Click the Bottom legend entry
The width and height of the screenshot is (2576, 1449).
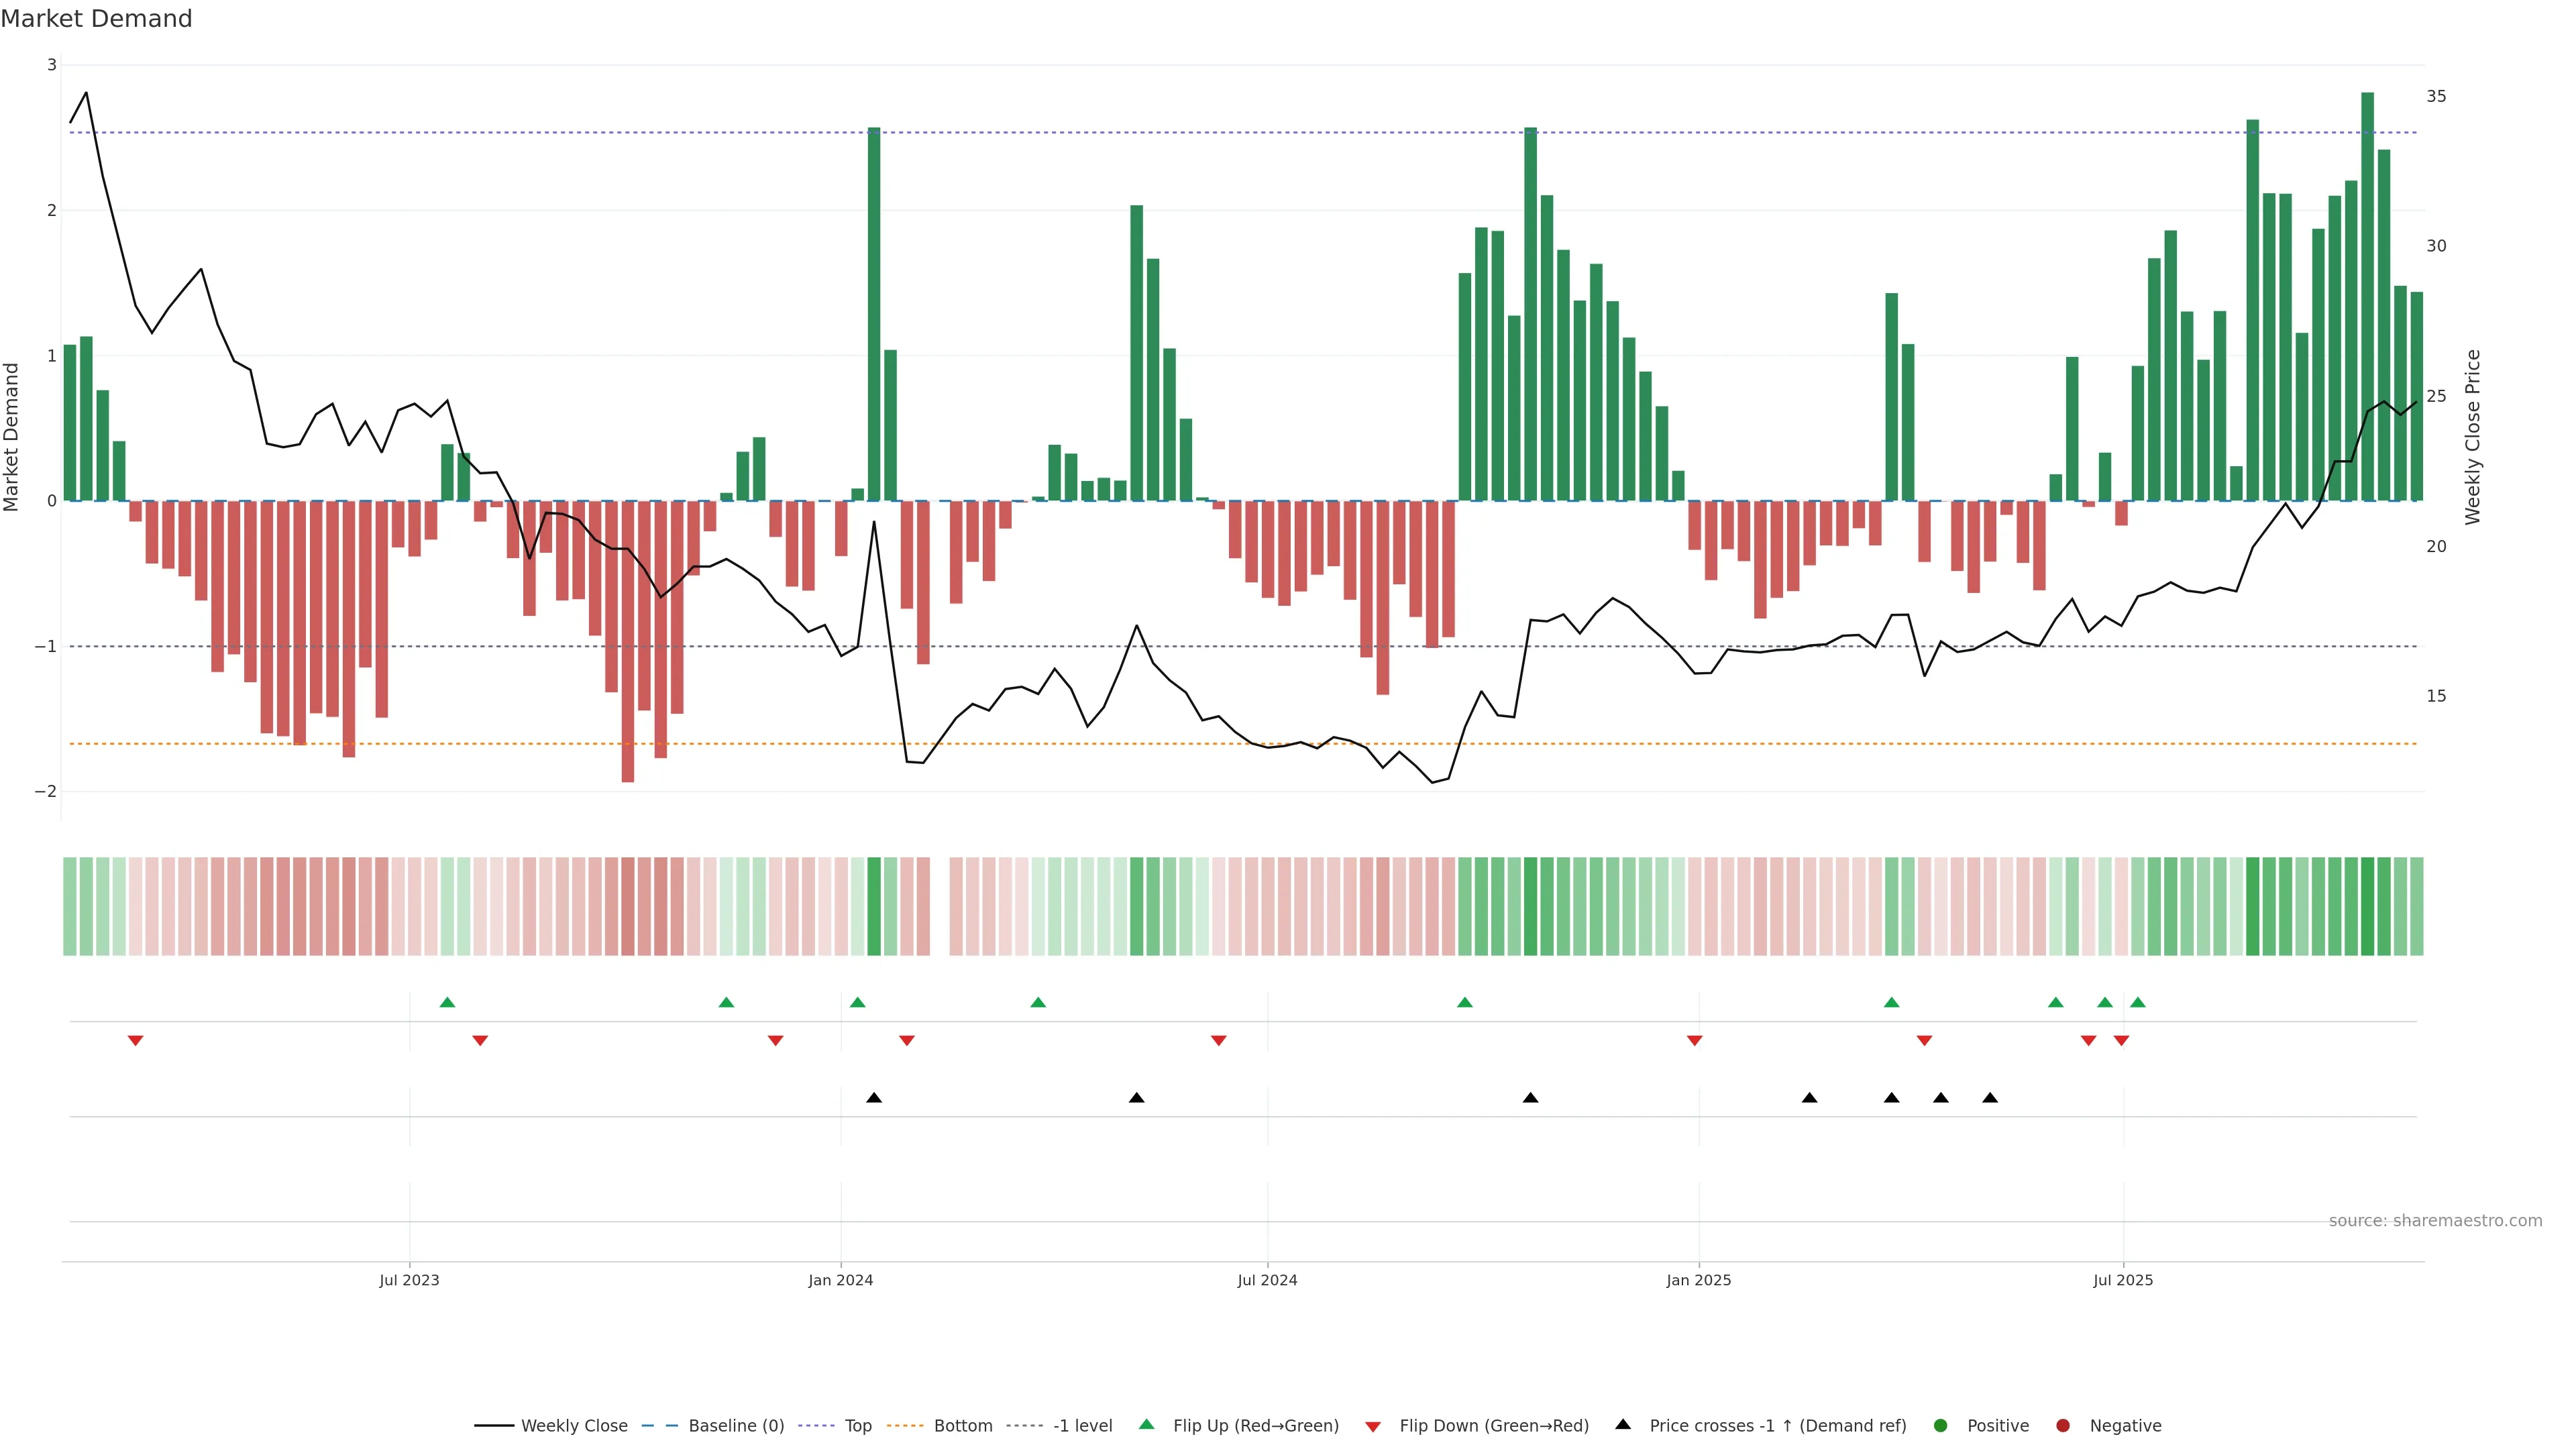coord(962,1425)
